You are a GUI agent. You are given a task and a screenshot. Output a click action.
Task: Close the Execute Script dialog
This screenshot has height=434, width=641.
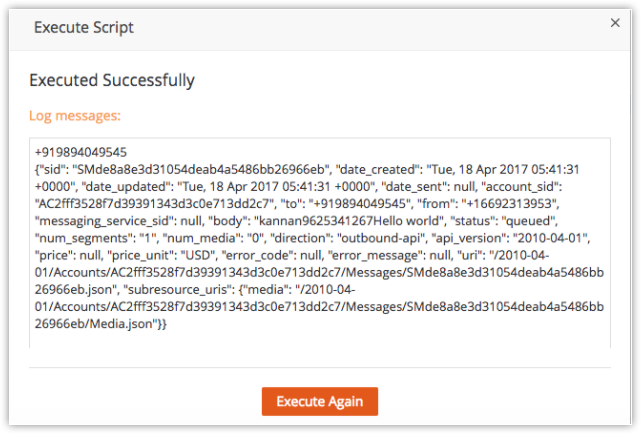pyautogui.click(x=615, y=23)
